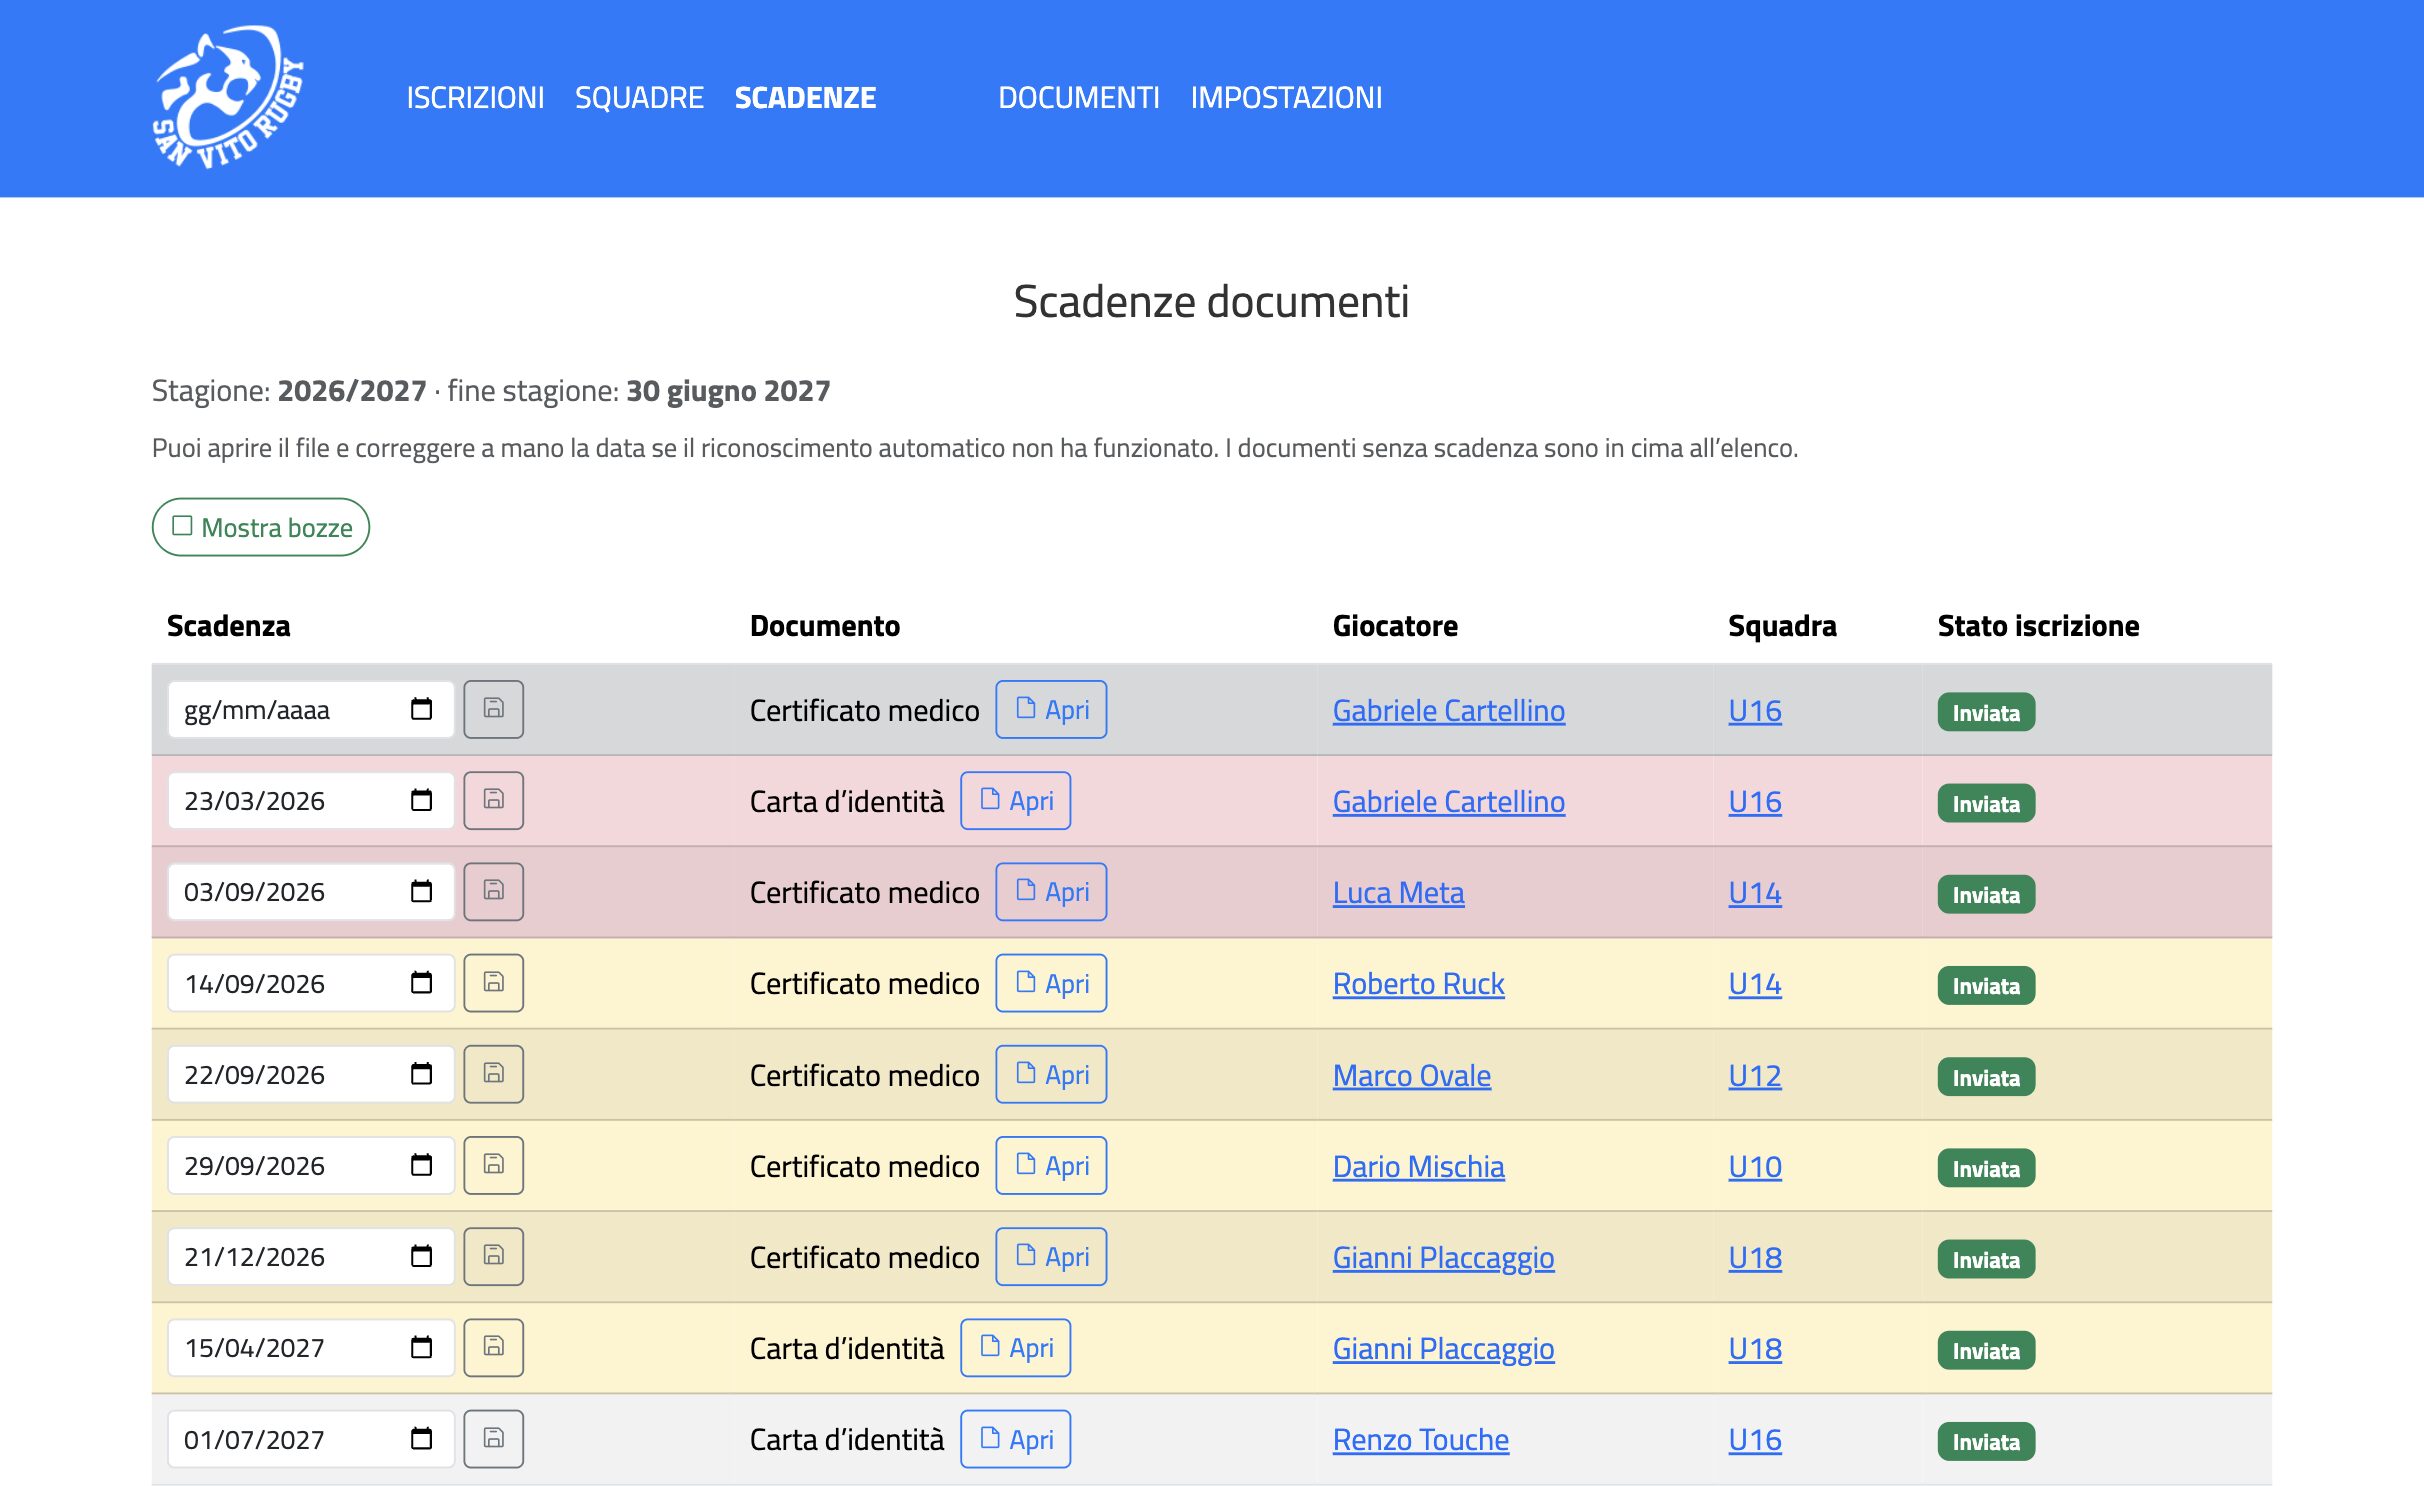The height and width of the screenshot is (1486, 2424).
Task: Save date for the empty gg/mm/aaaa row
Action: [x=494, y=709]
